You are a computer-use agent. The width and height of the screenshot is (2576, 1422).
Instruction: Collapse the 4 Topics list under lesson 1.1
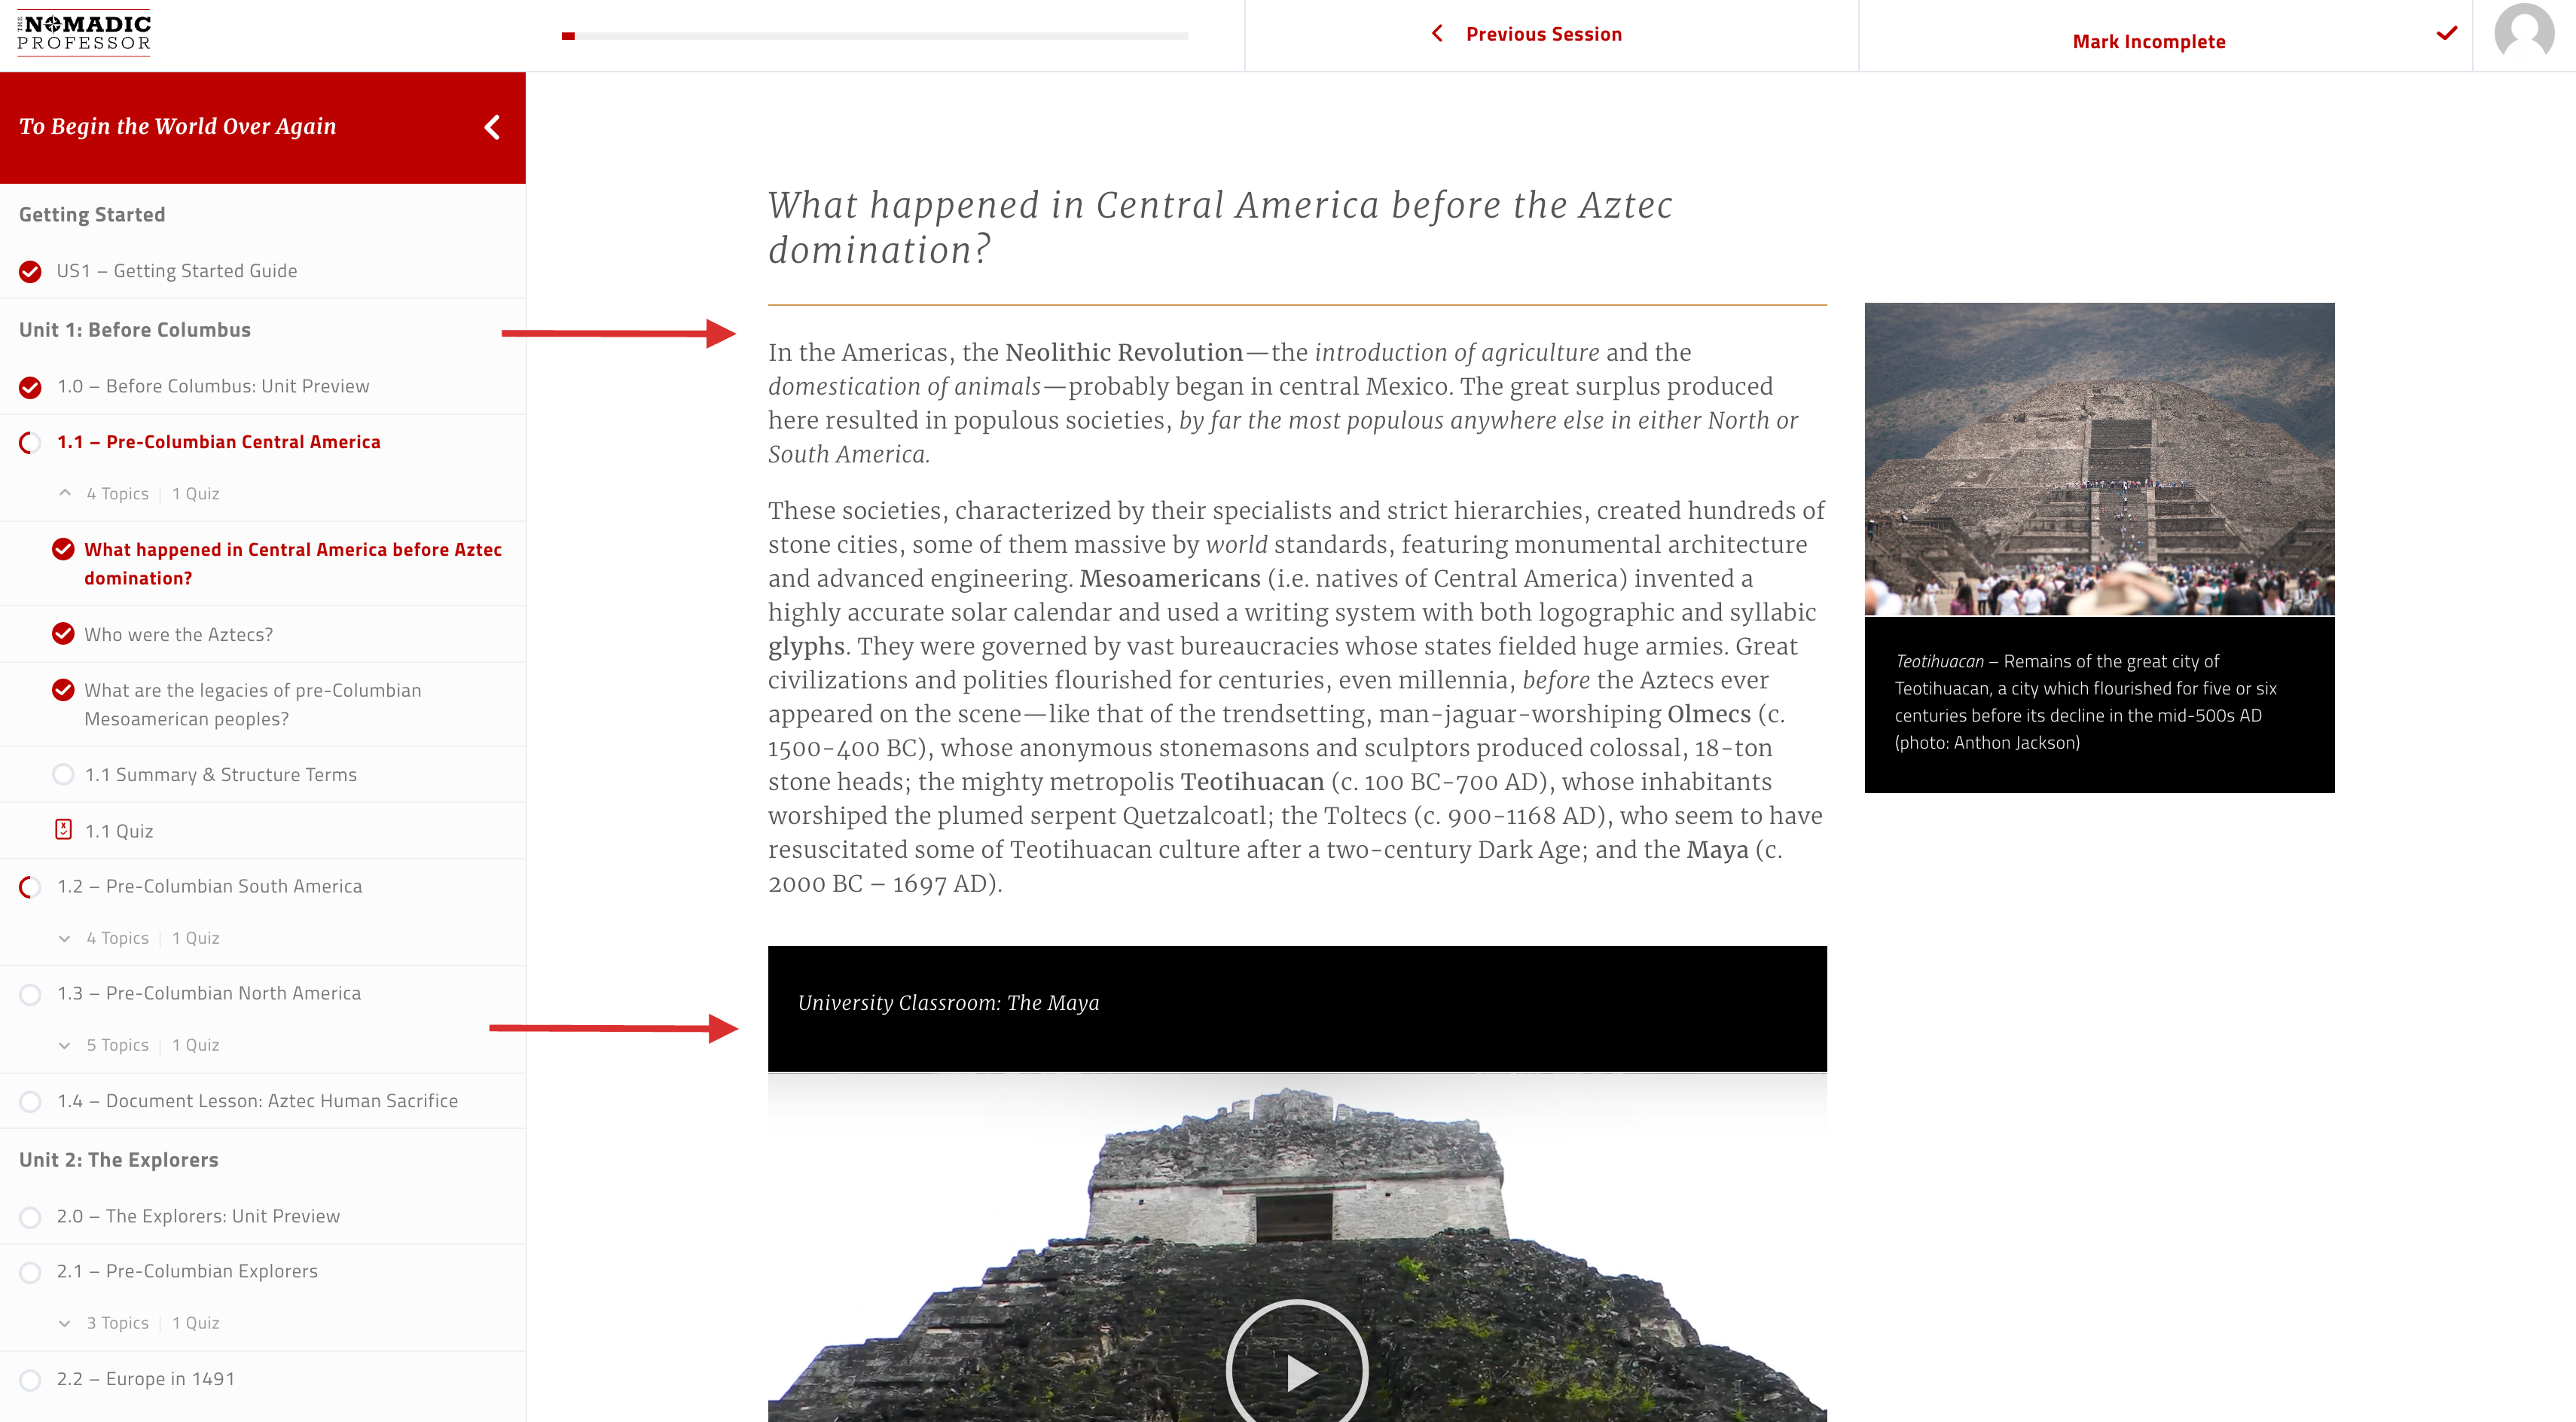pyautogui.click(x=65, y=493)
